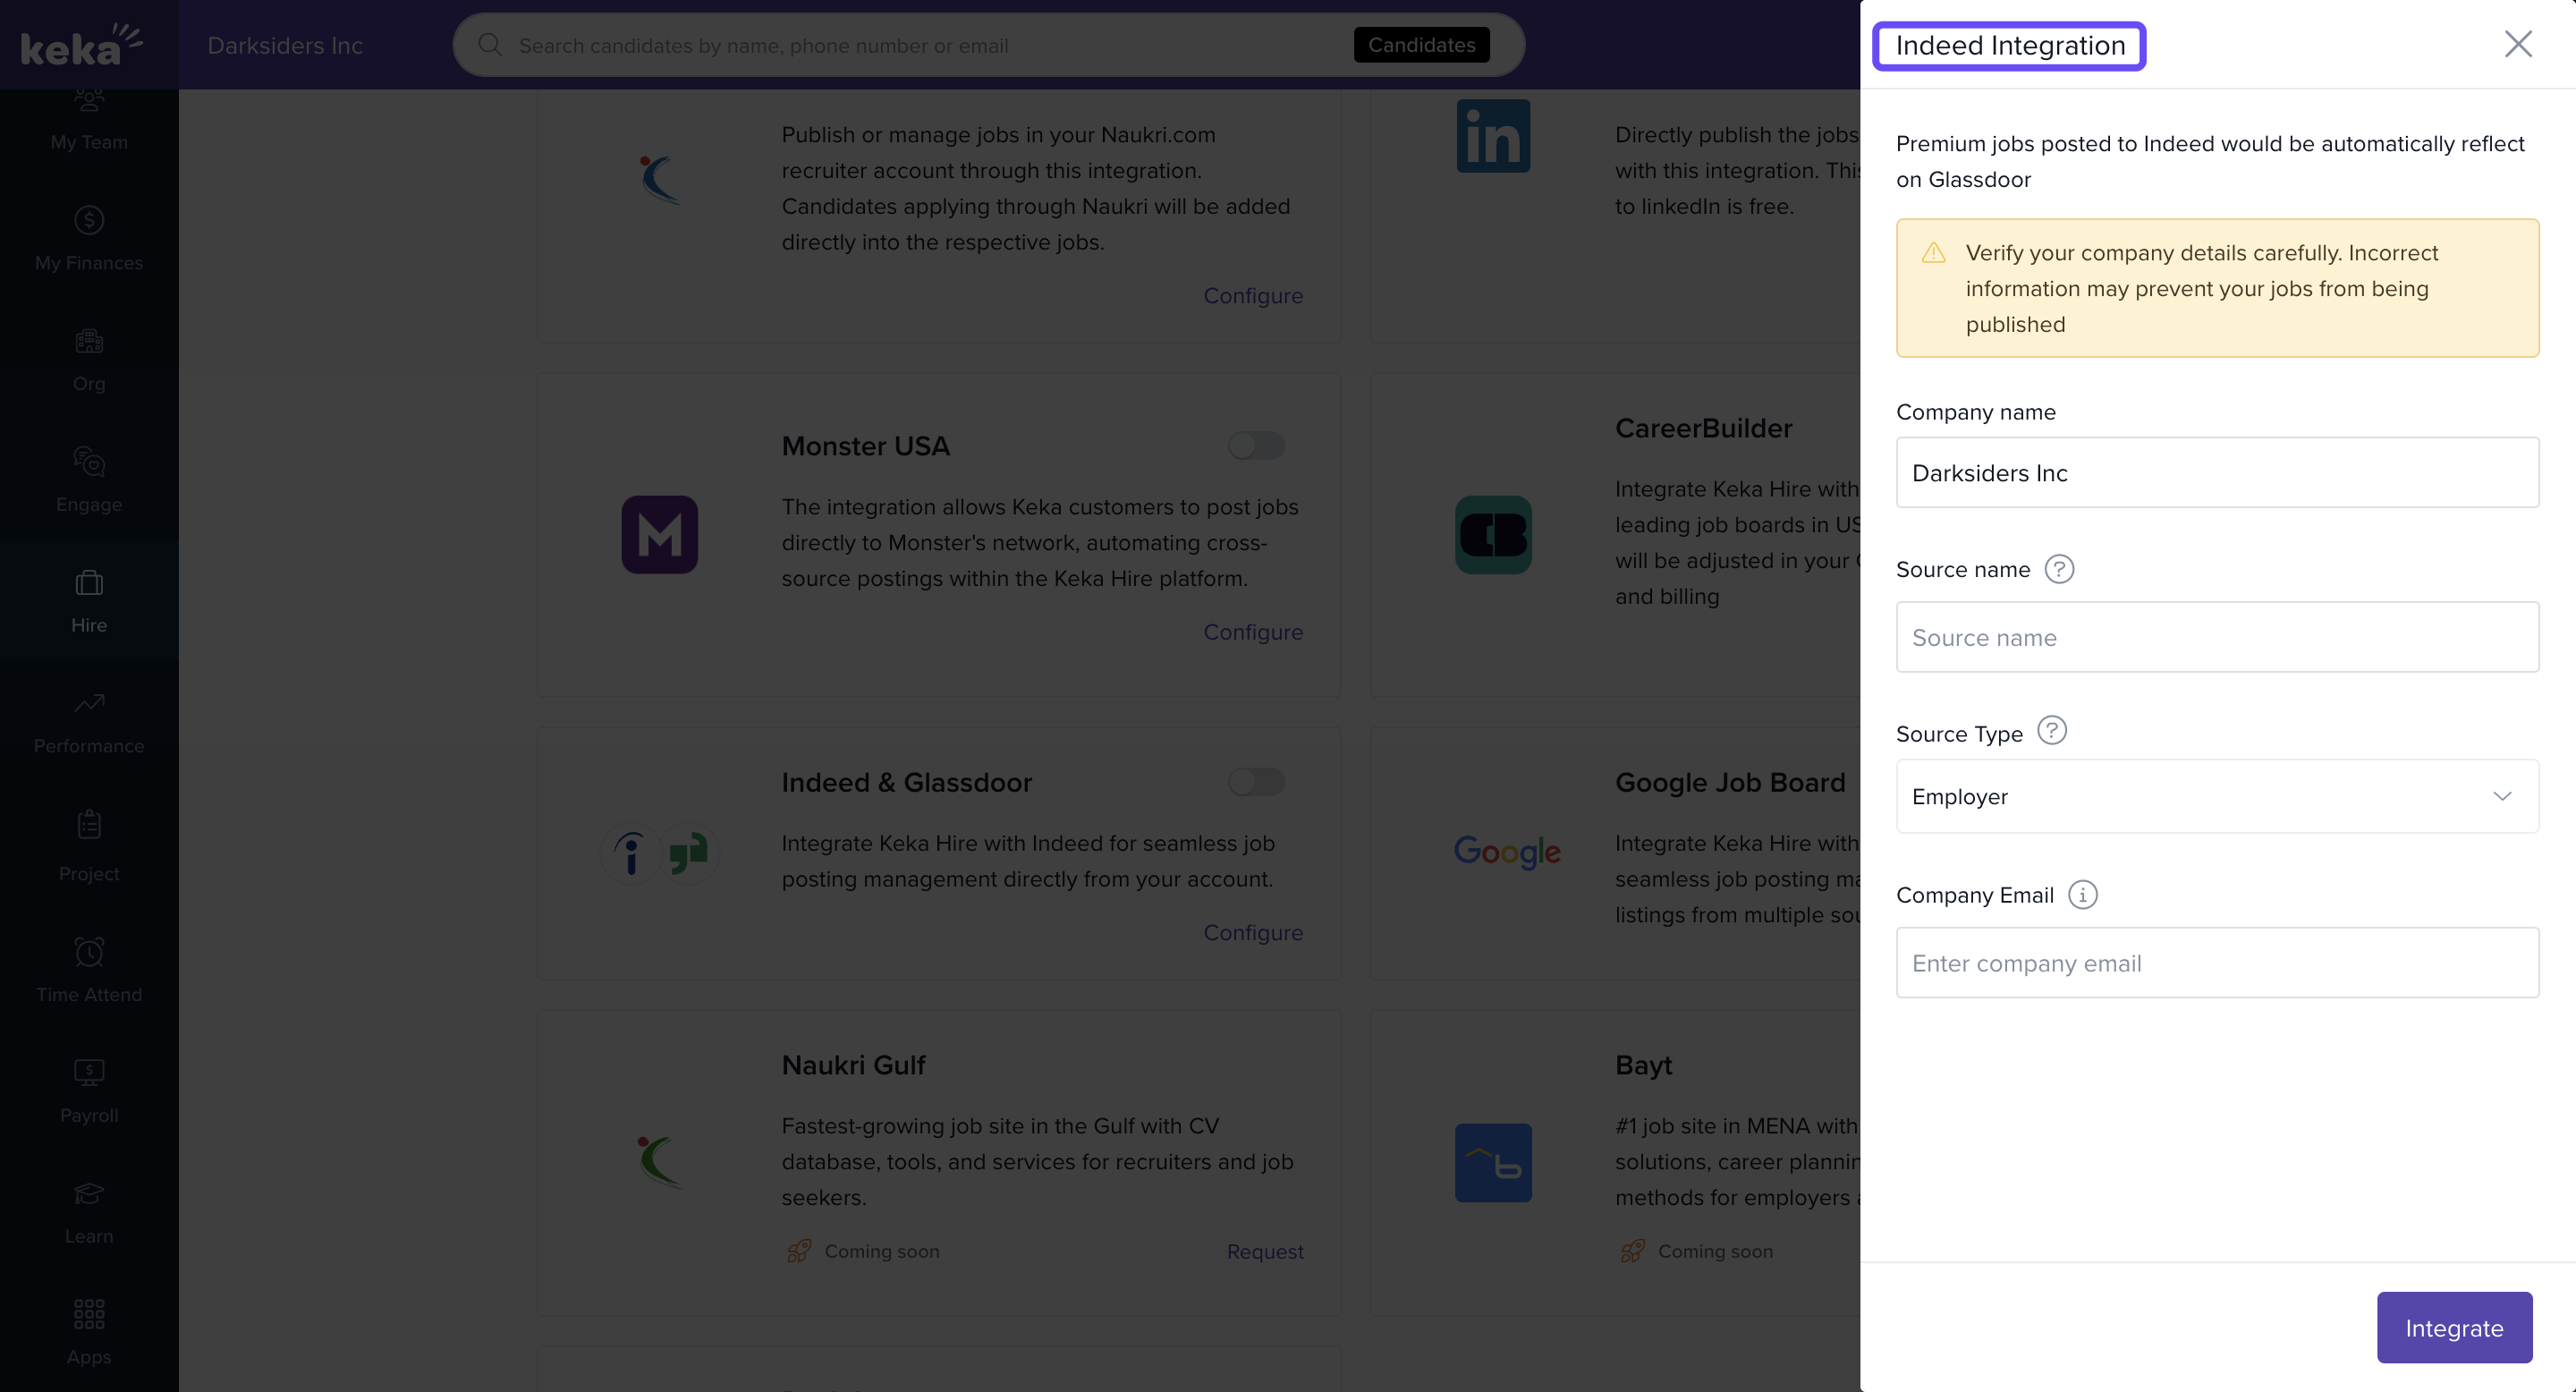This screenshot has height=1392, width=2576.
Task: Open the Payroll sidebar icon
Action: 89,1073
